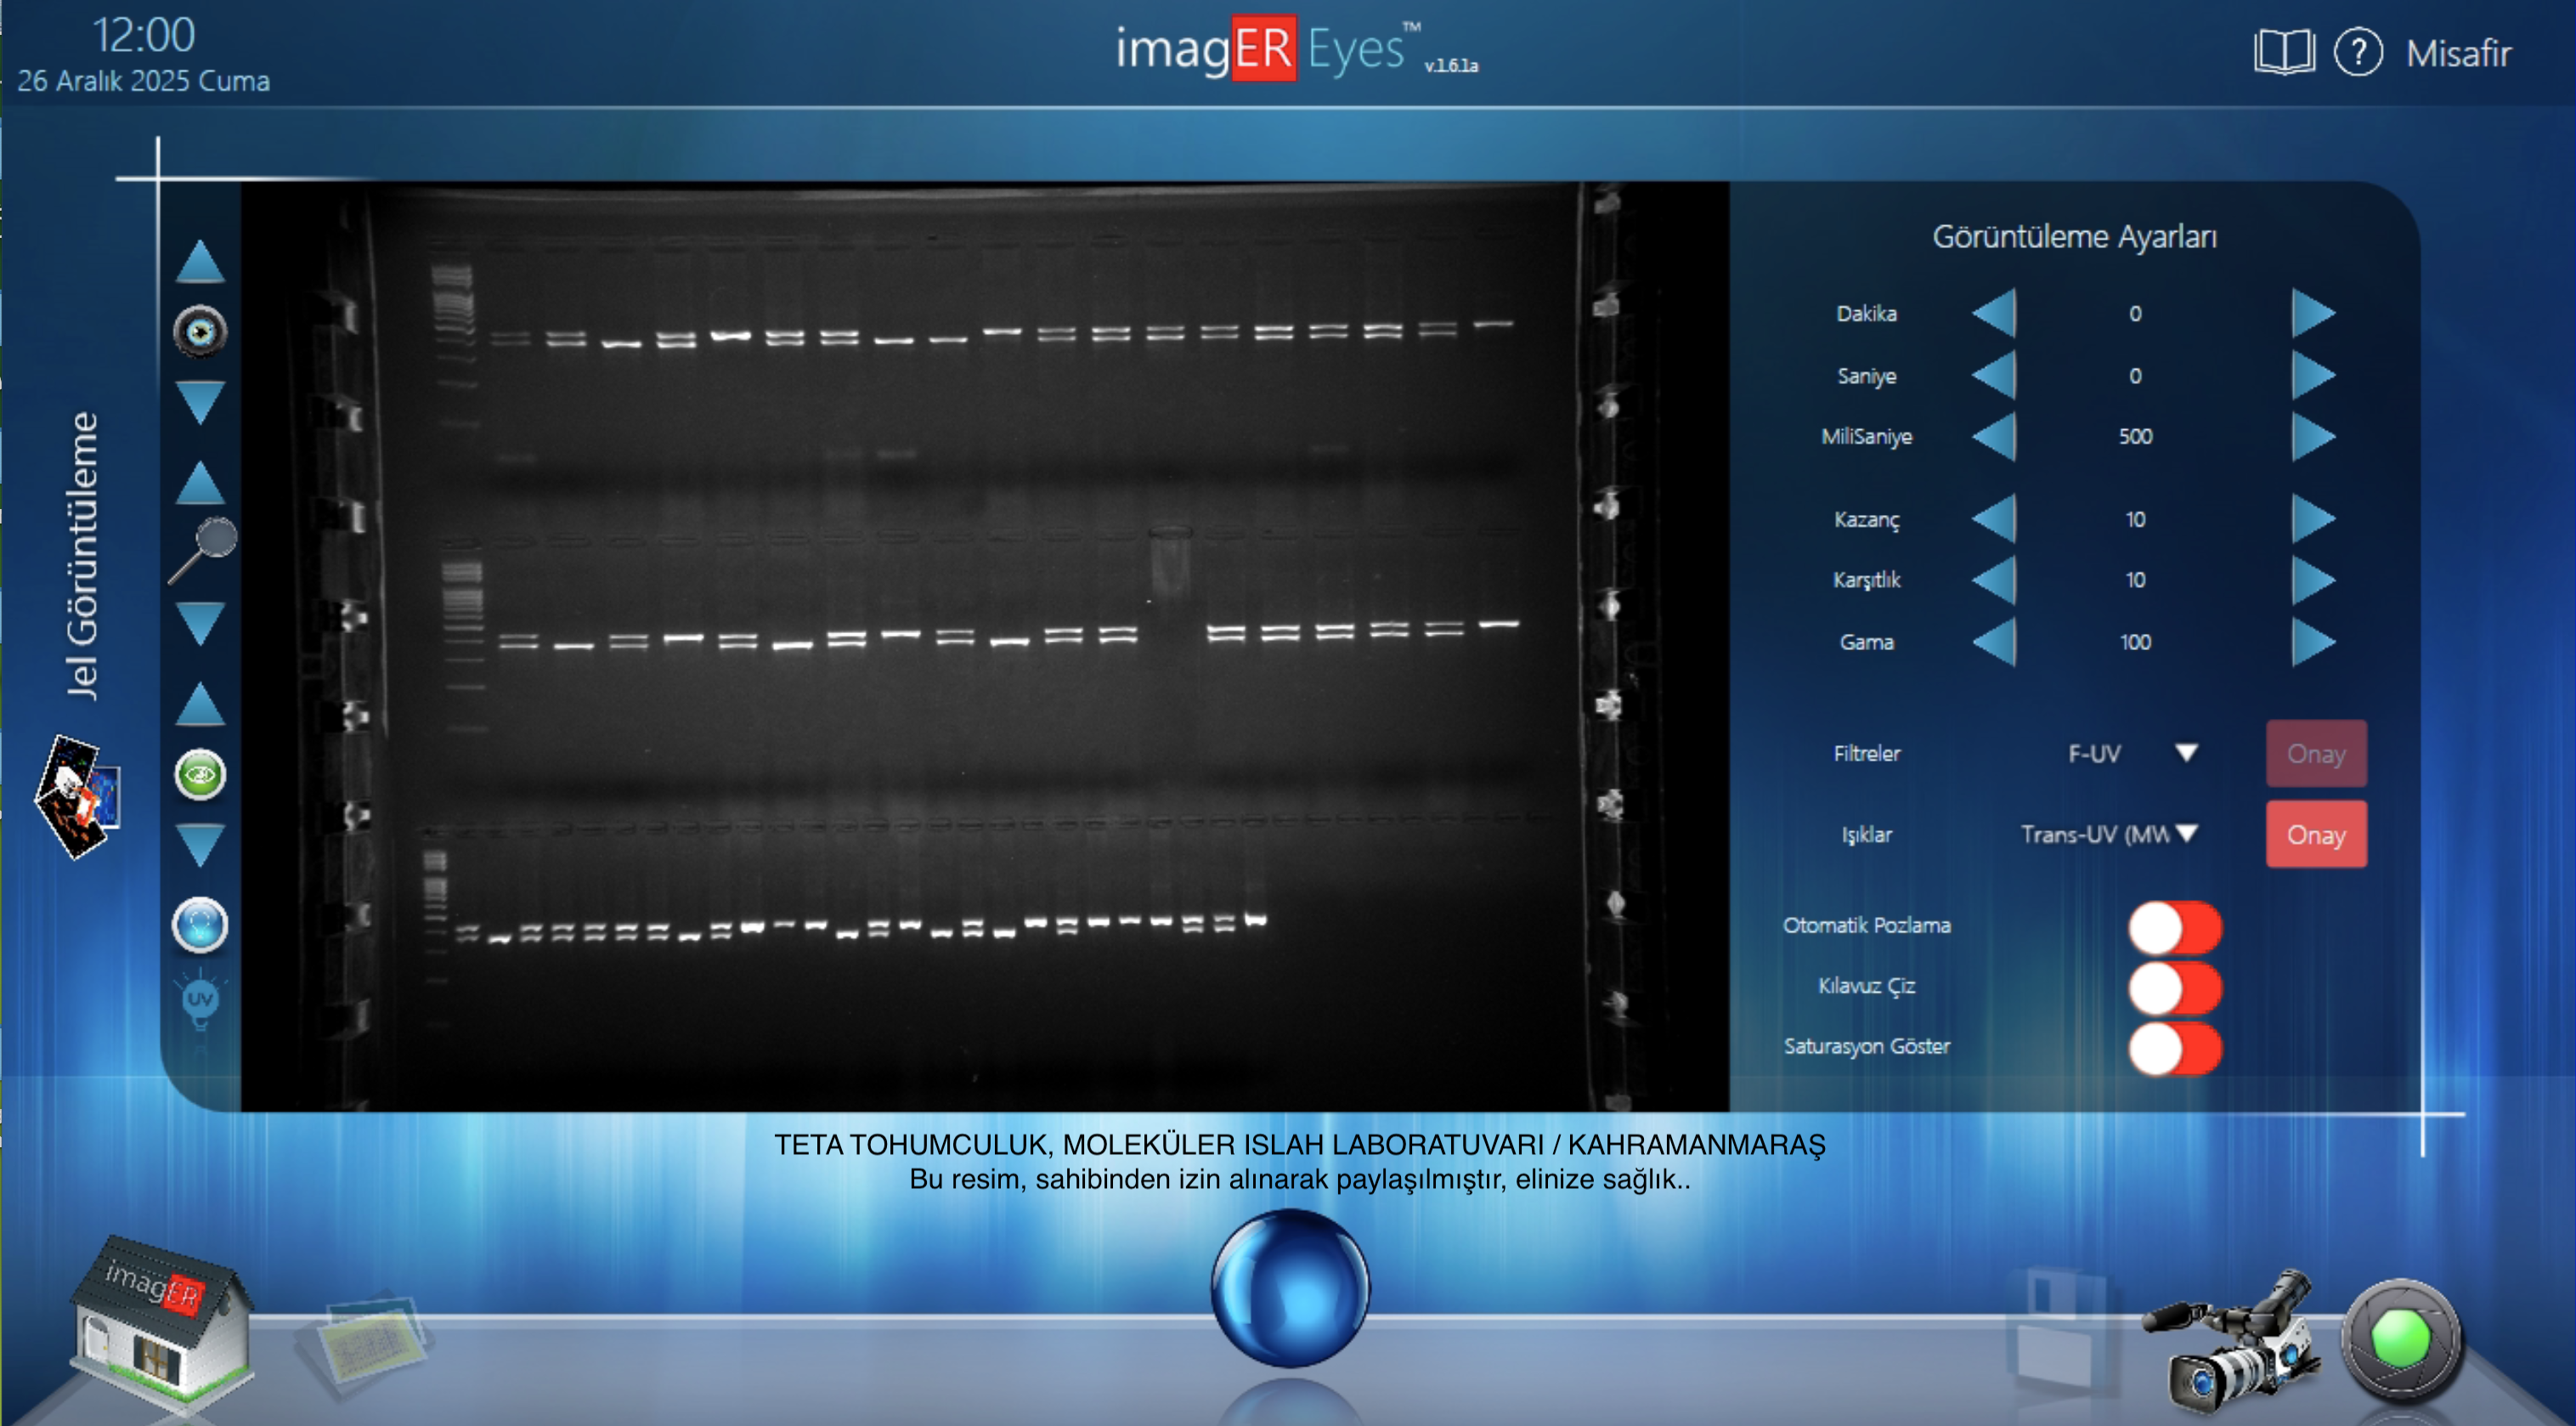This screenshot has height=1426, width=2576.
Task: Open the imagER home screen
Action: [x=160, y=1320]
